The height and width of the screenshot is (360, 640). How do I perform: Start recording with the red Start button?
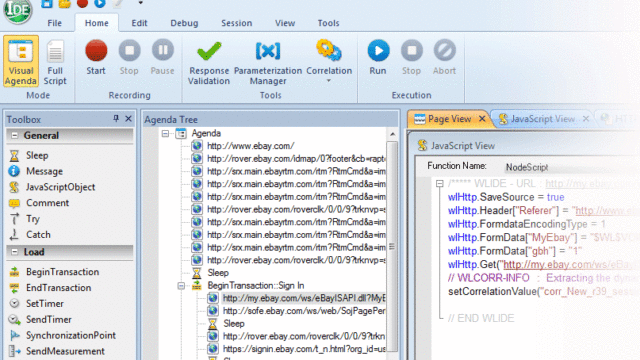tap(96, 57)
